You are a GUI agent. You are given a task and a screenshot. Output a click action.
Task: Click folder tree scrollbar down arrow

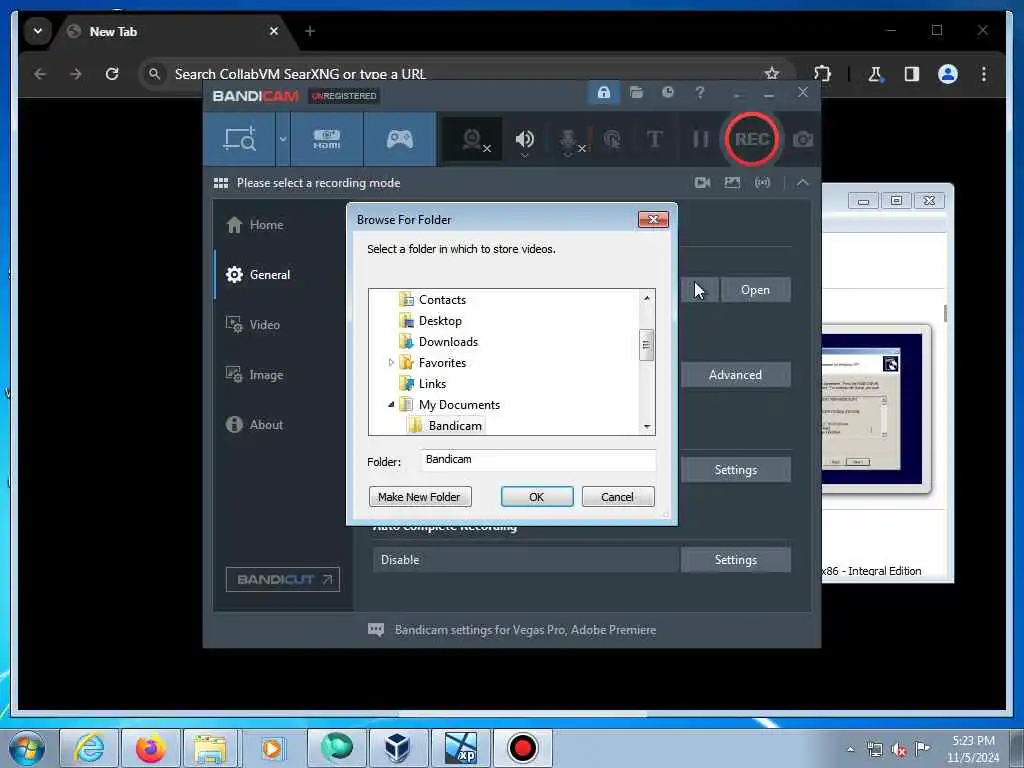pyautogui.click(x=647, y=427)
